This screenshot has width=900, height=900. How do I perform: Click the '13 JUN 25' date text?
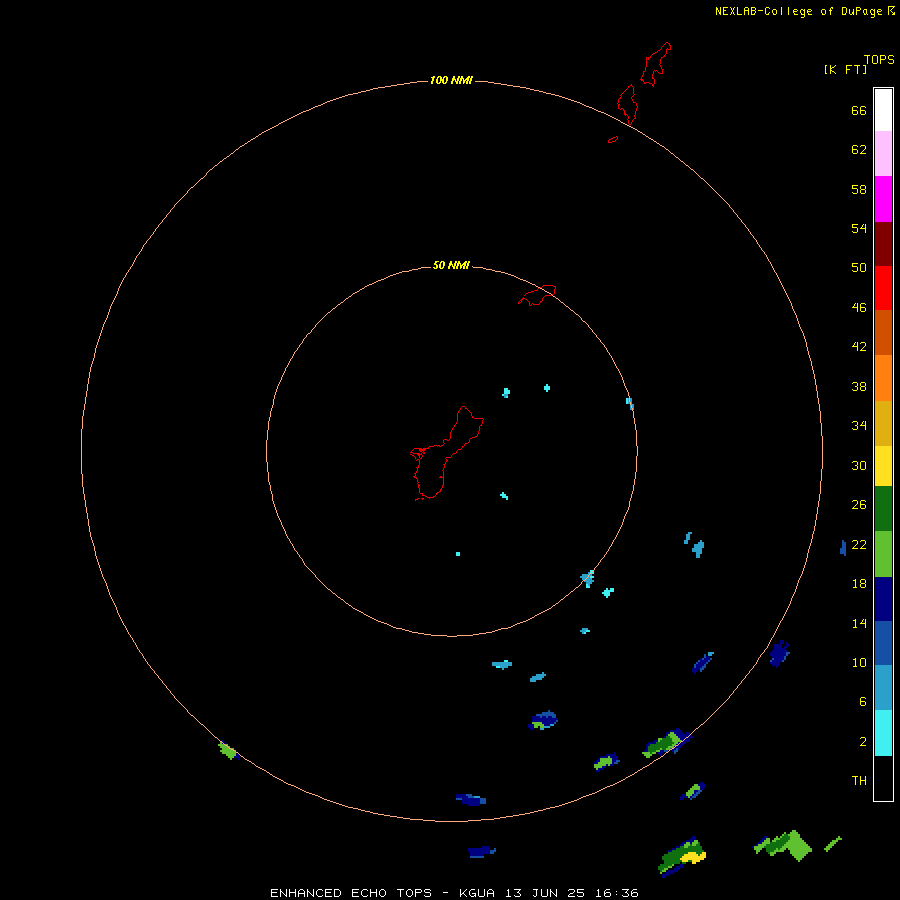click(x=545, y=893)
